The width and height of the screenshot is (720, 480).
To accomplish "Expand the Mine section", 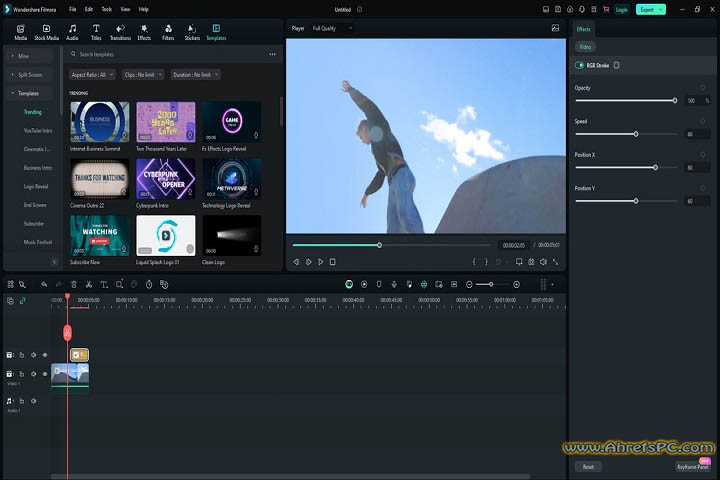I will 29,56.
